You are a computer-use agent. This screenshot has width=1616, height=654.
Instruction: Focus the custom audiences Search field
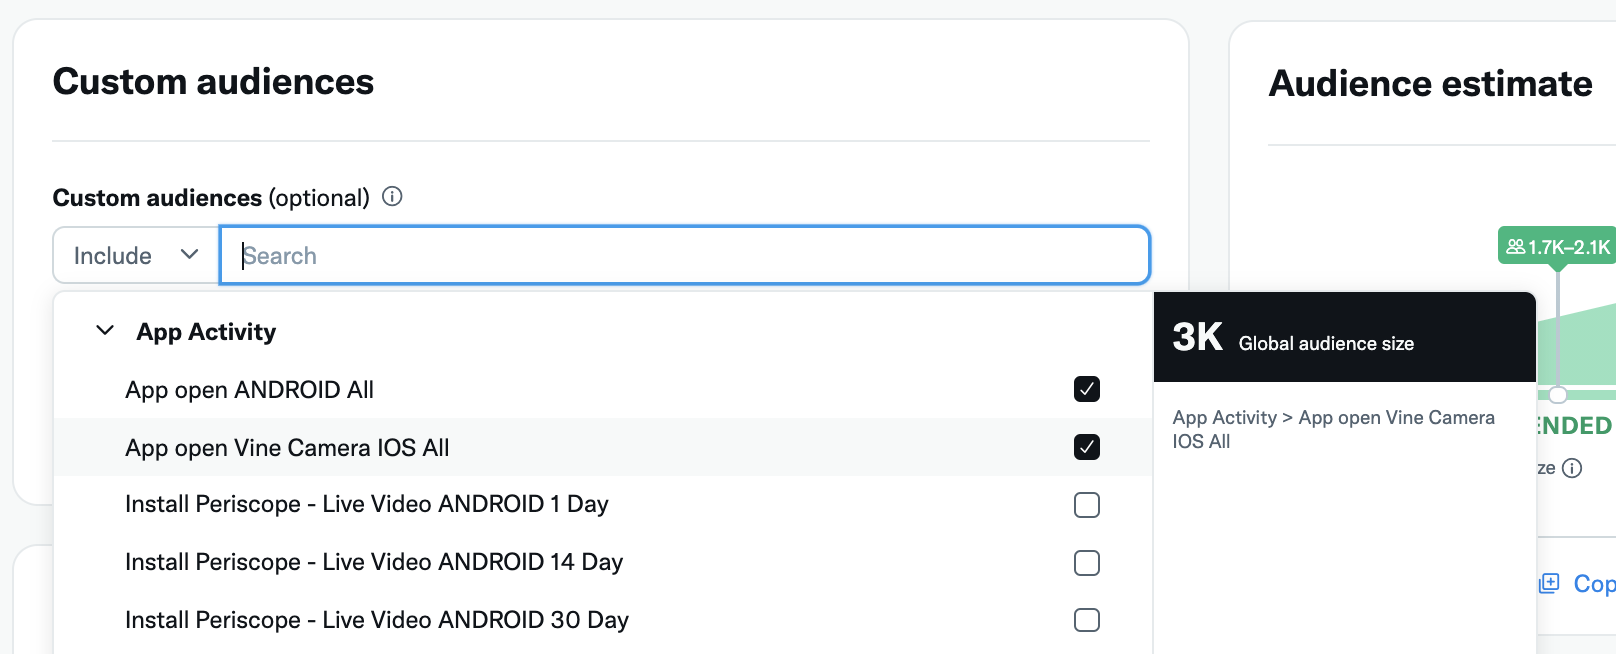[684, 256]
